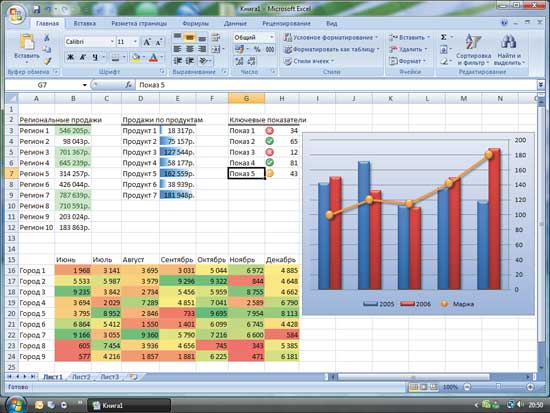Click Форматировать как таблицу button
550x413 pixels.
(332, 49)
